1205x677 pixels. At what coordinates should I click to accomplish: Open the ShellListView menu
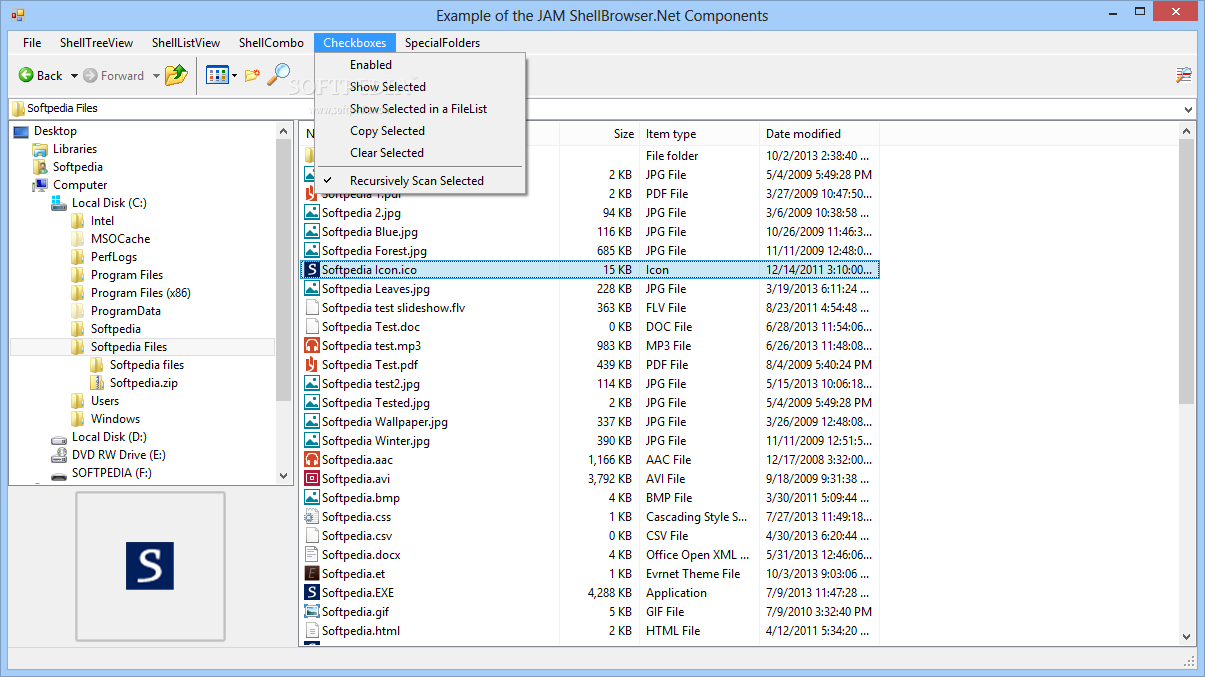coord(186,43)
